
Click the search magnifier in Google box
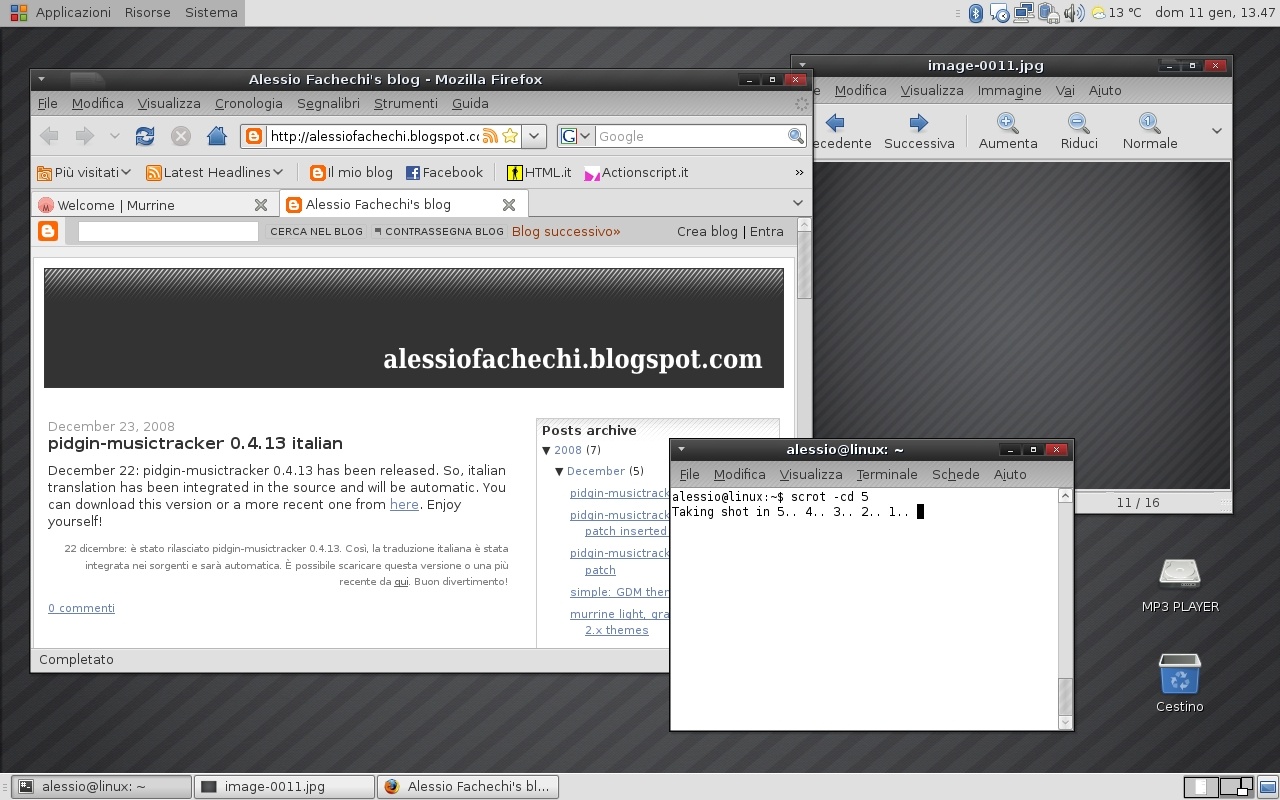click(795, 136)
